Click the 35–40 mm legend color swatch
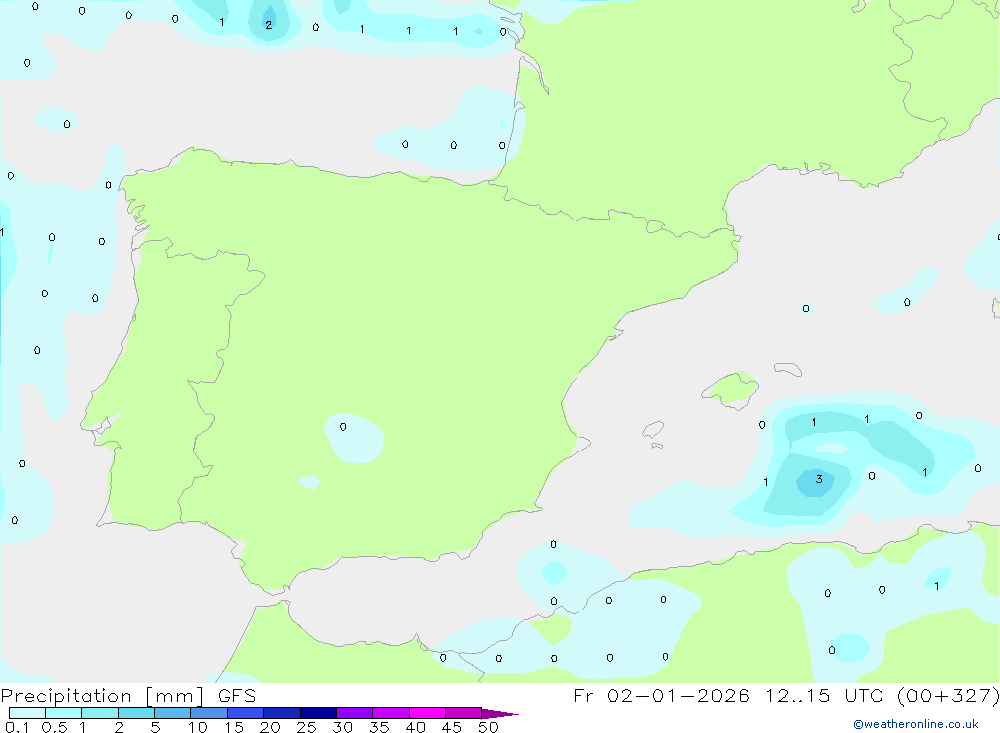Screen dimensions: 1000x733 (391, 713)
